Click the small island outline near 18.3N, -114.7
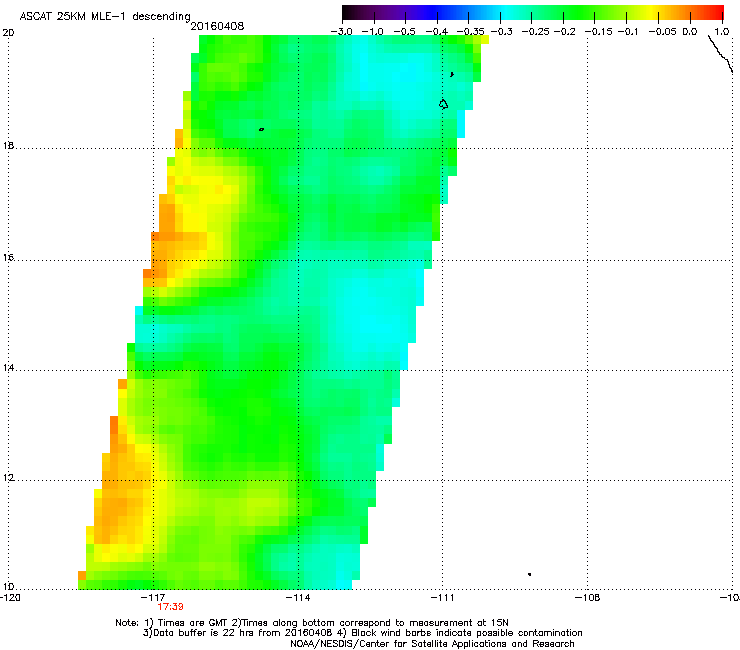This screenshot has width=740, height=650. pos(261,129)
